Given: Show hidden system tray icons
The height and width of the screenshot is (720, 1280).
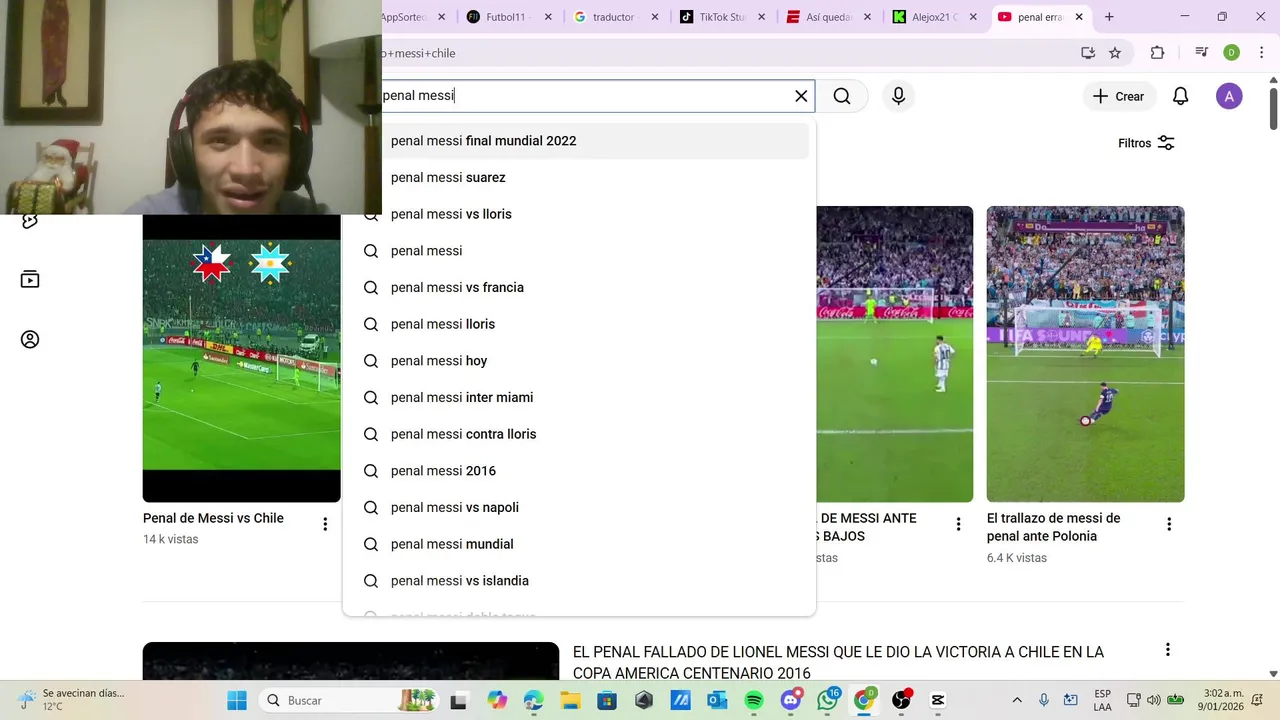Looking at the screenshot, I should [x=1017, y=700].
